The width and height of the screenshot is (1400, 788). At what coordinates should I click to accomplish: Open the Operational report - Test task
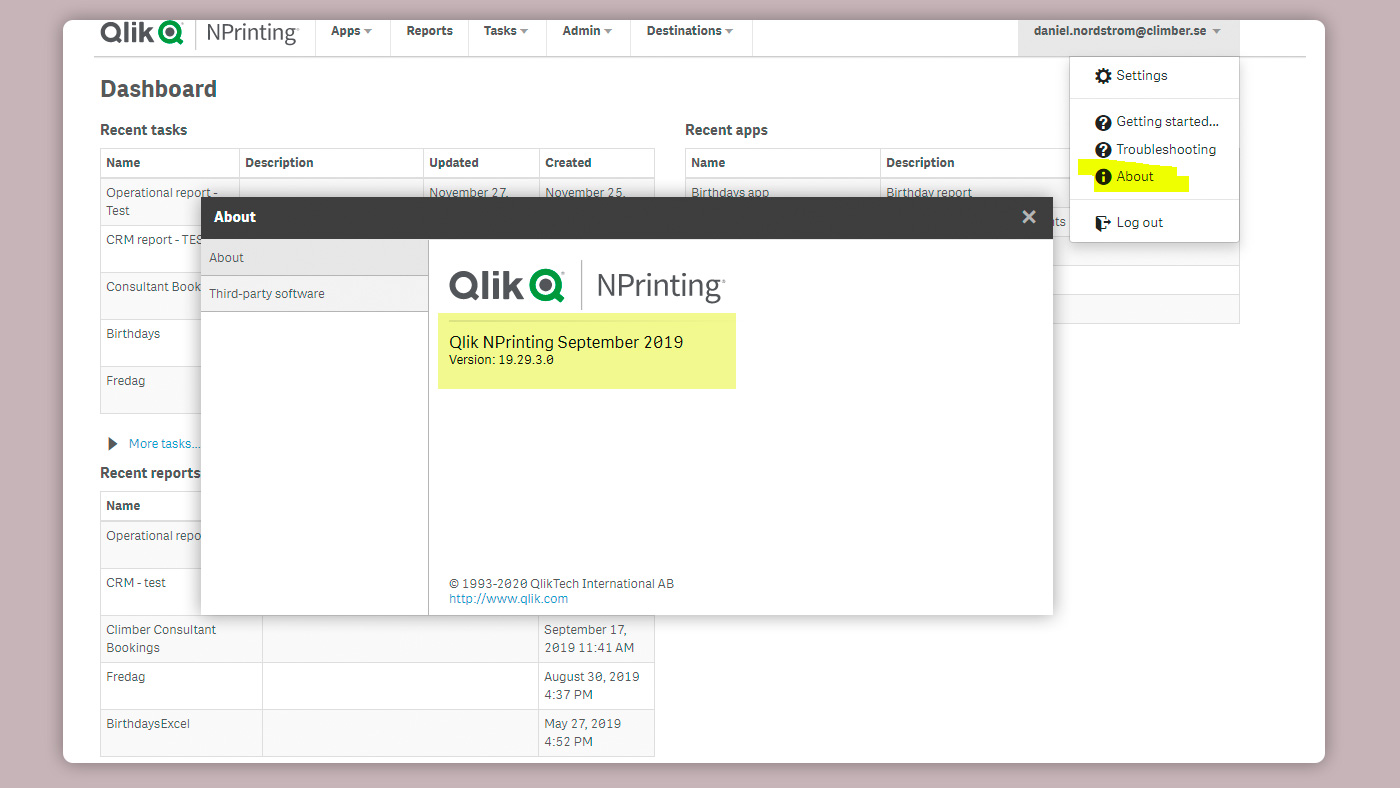(162, 202)
